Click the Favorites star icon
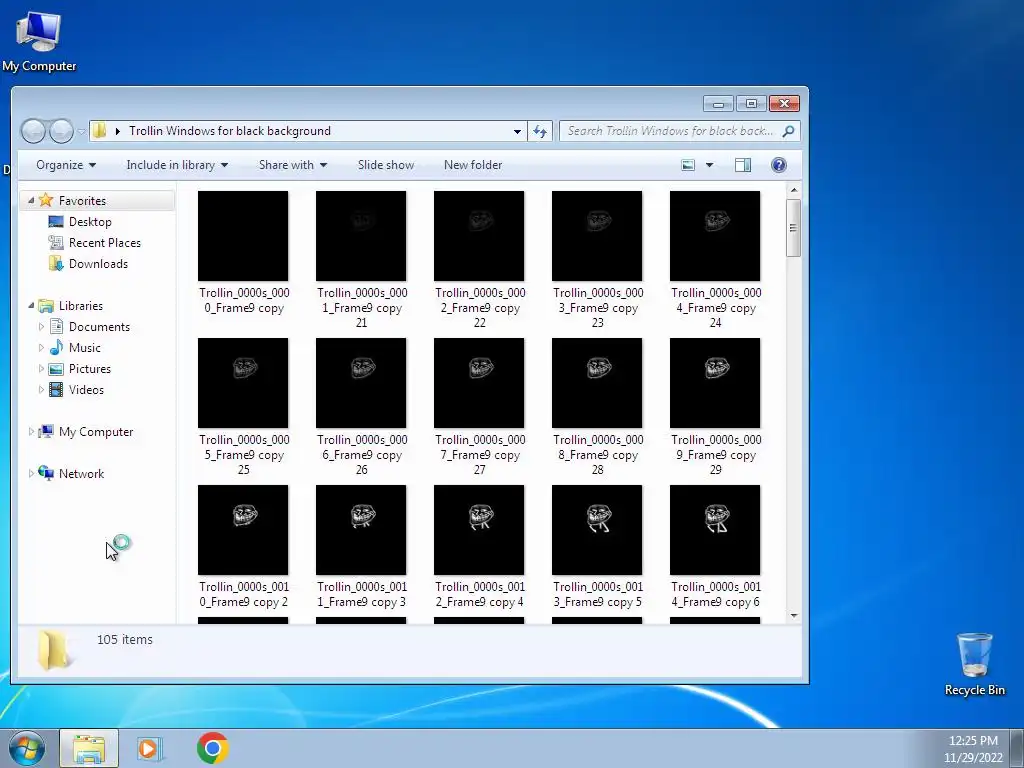 (46, 200)
